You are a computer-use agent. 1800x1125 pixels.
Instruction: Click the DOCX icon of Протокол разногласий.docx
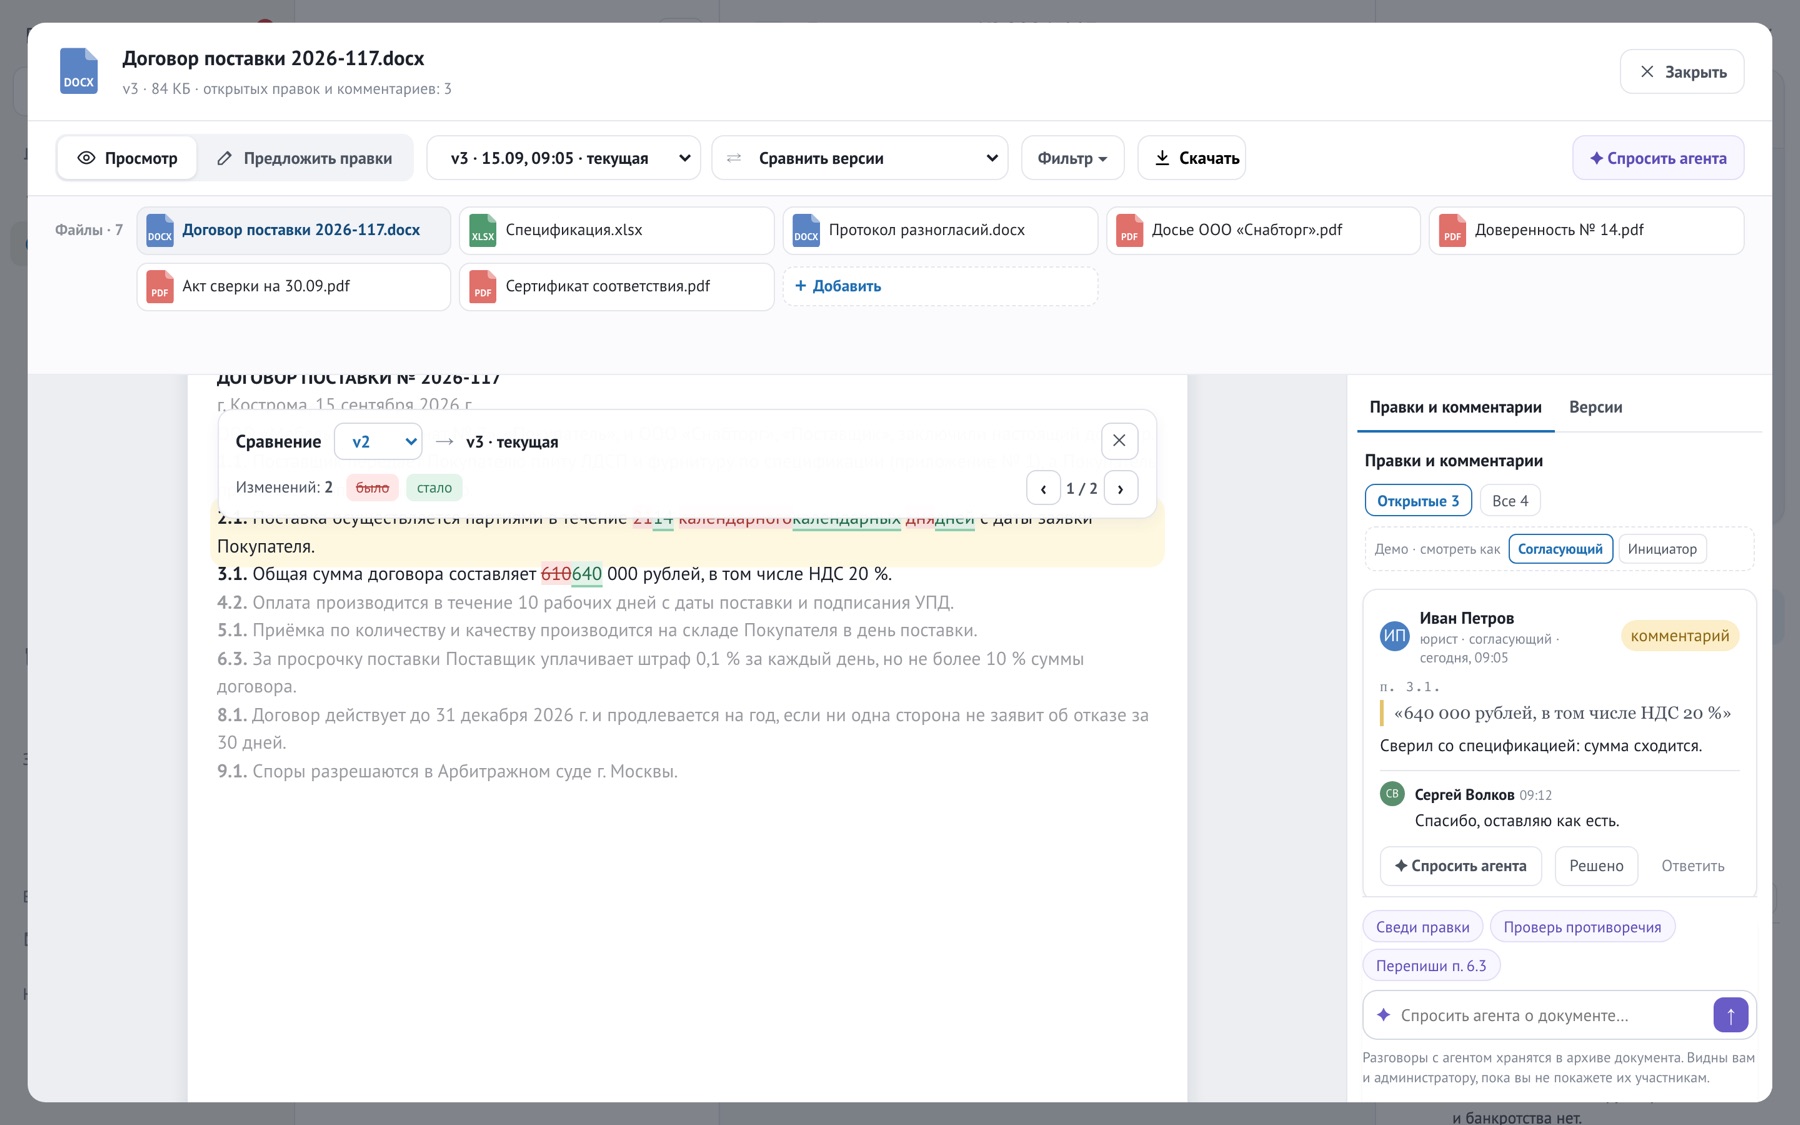click(x=806, y=230)
